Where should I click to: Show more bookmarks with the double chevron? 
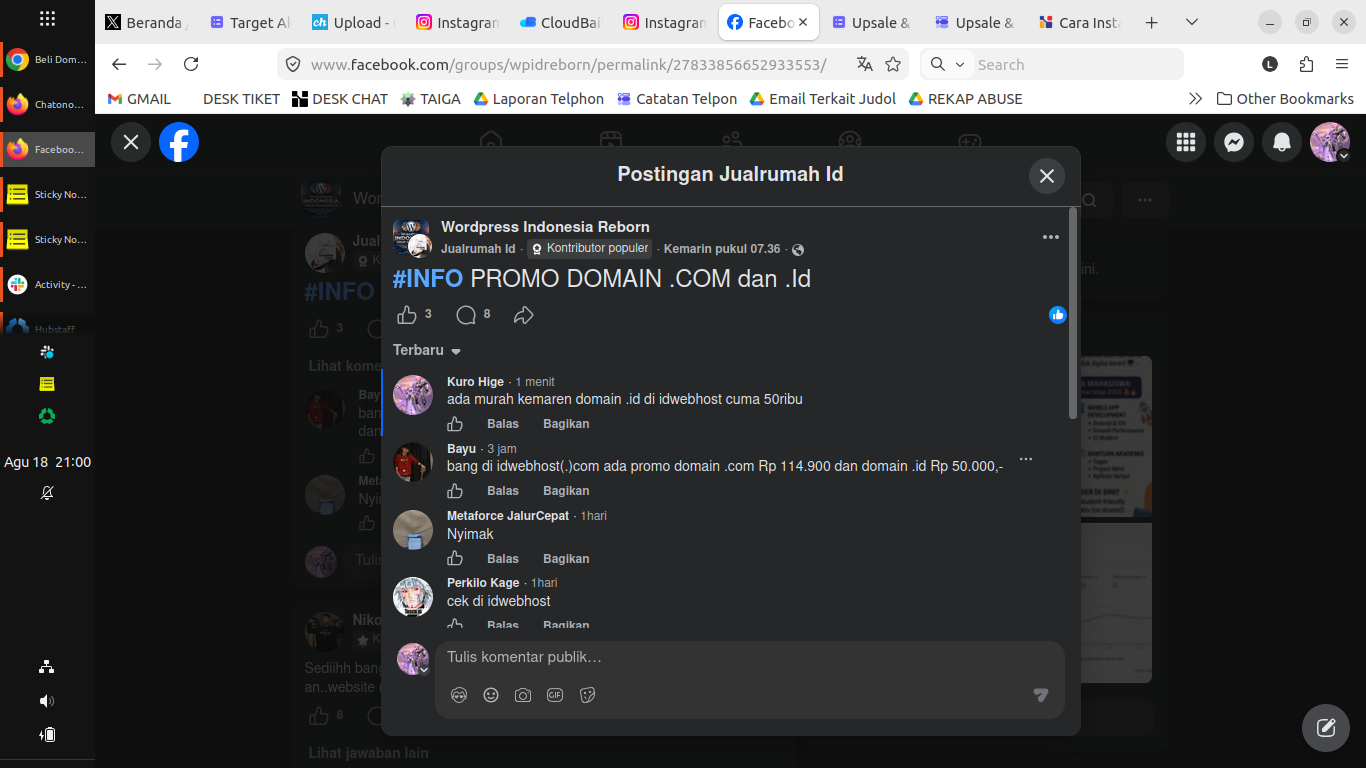pos(1195,99)
